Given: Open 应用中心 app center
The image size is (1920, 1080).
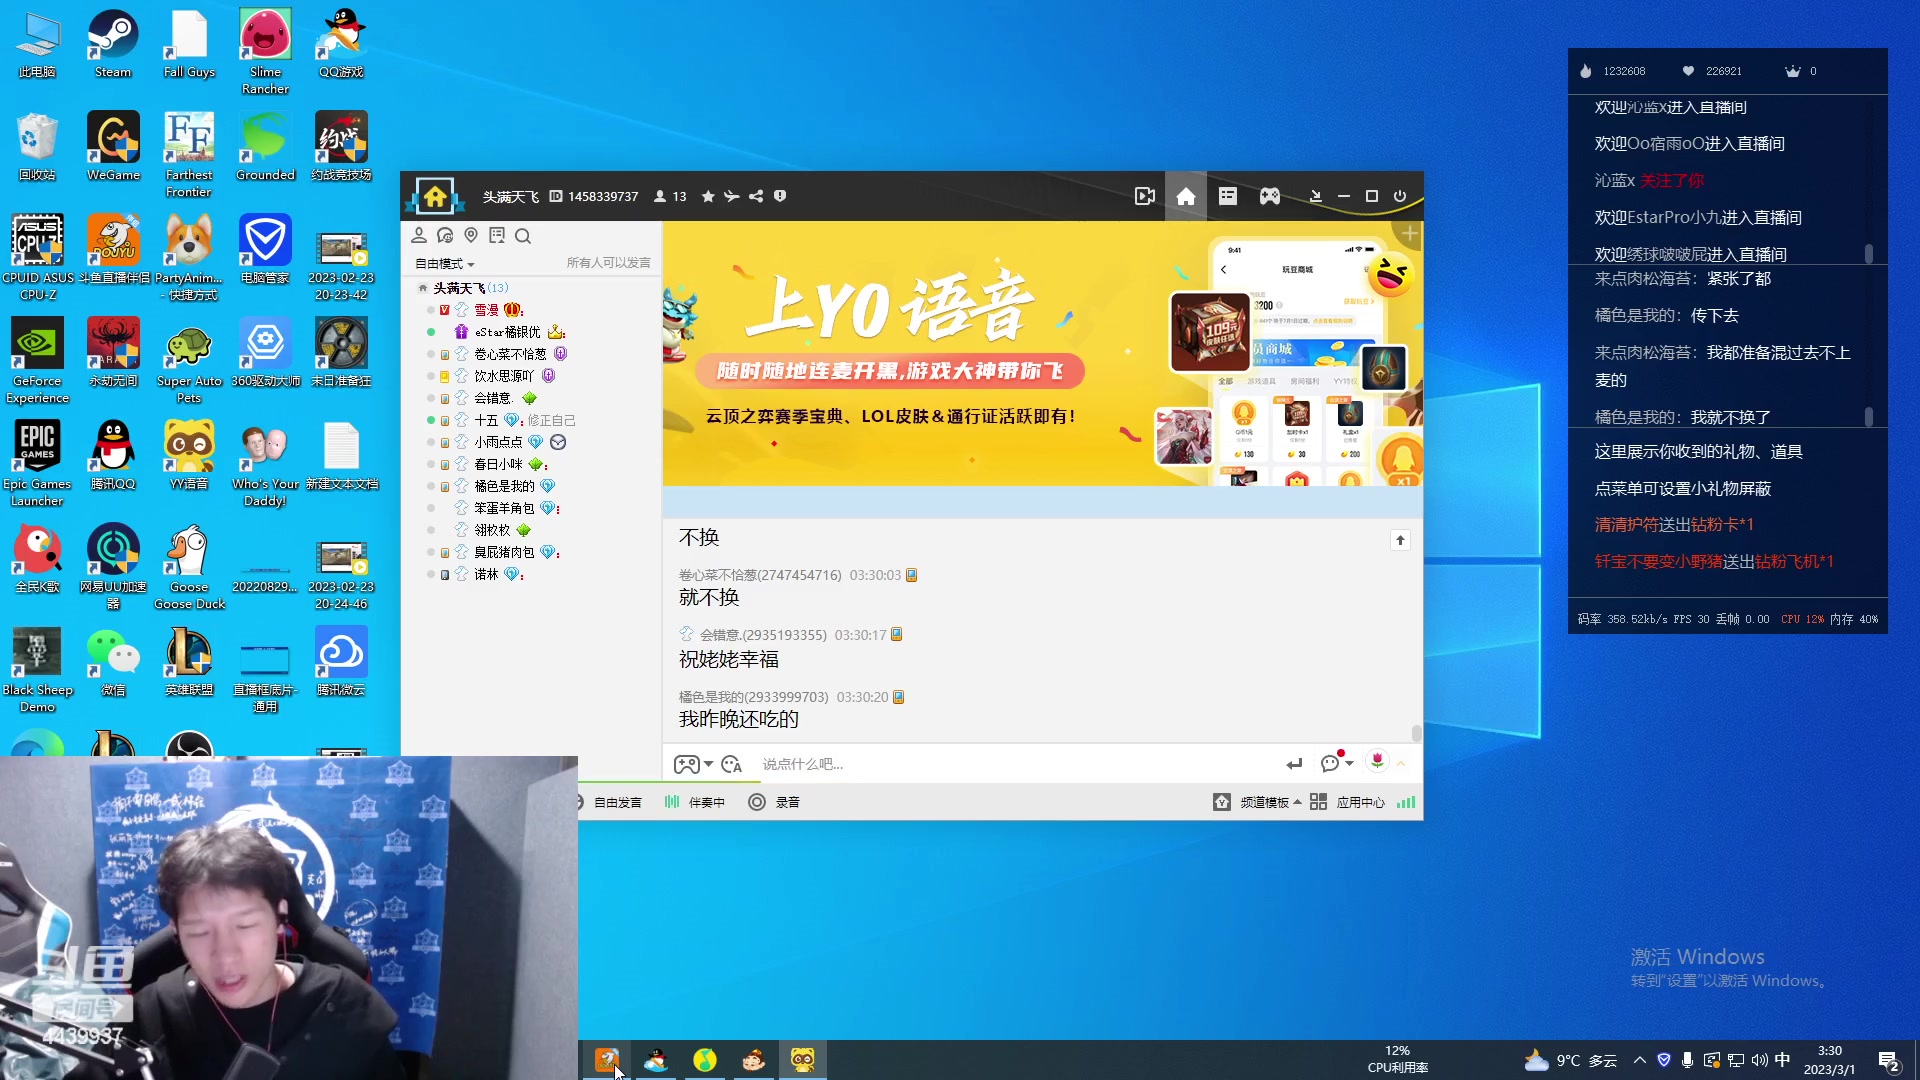Looking at the screenshot, I should pyautogui.click(x=1348, y=802).
